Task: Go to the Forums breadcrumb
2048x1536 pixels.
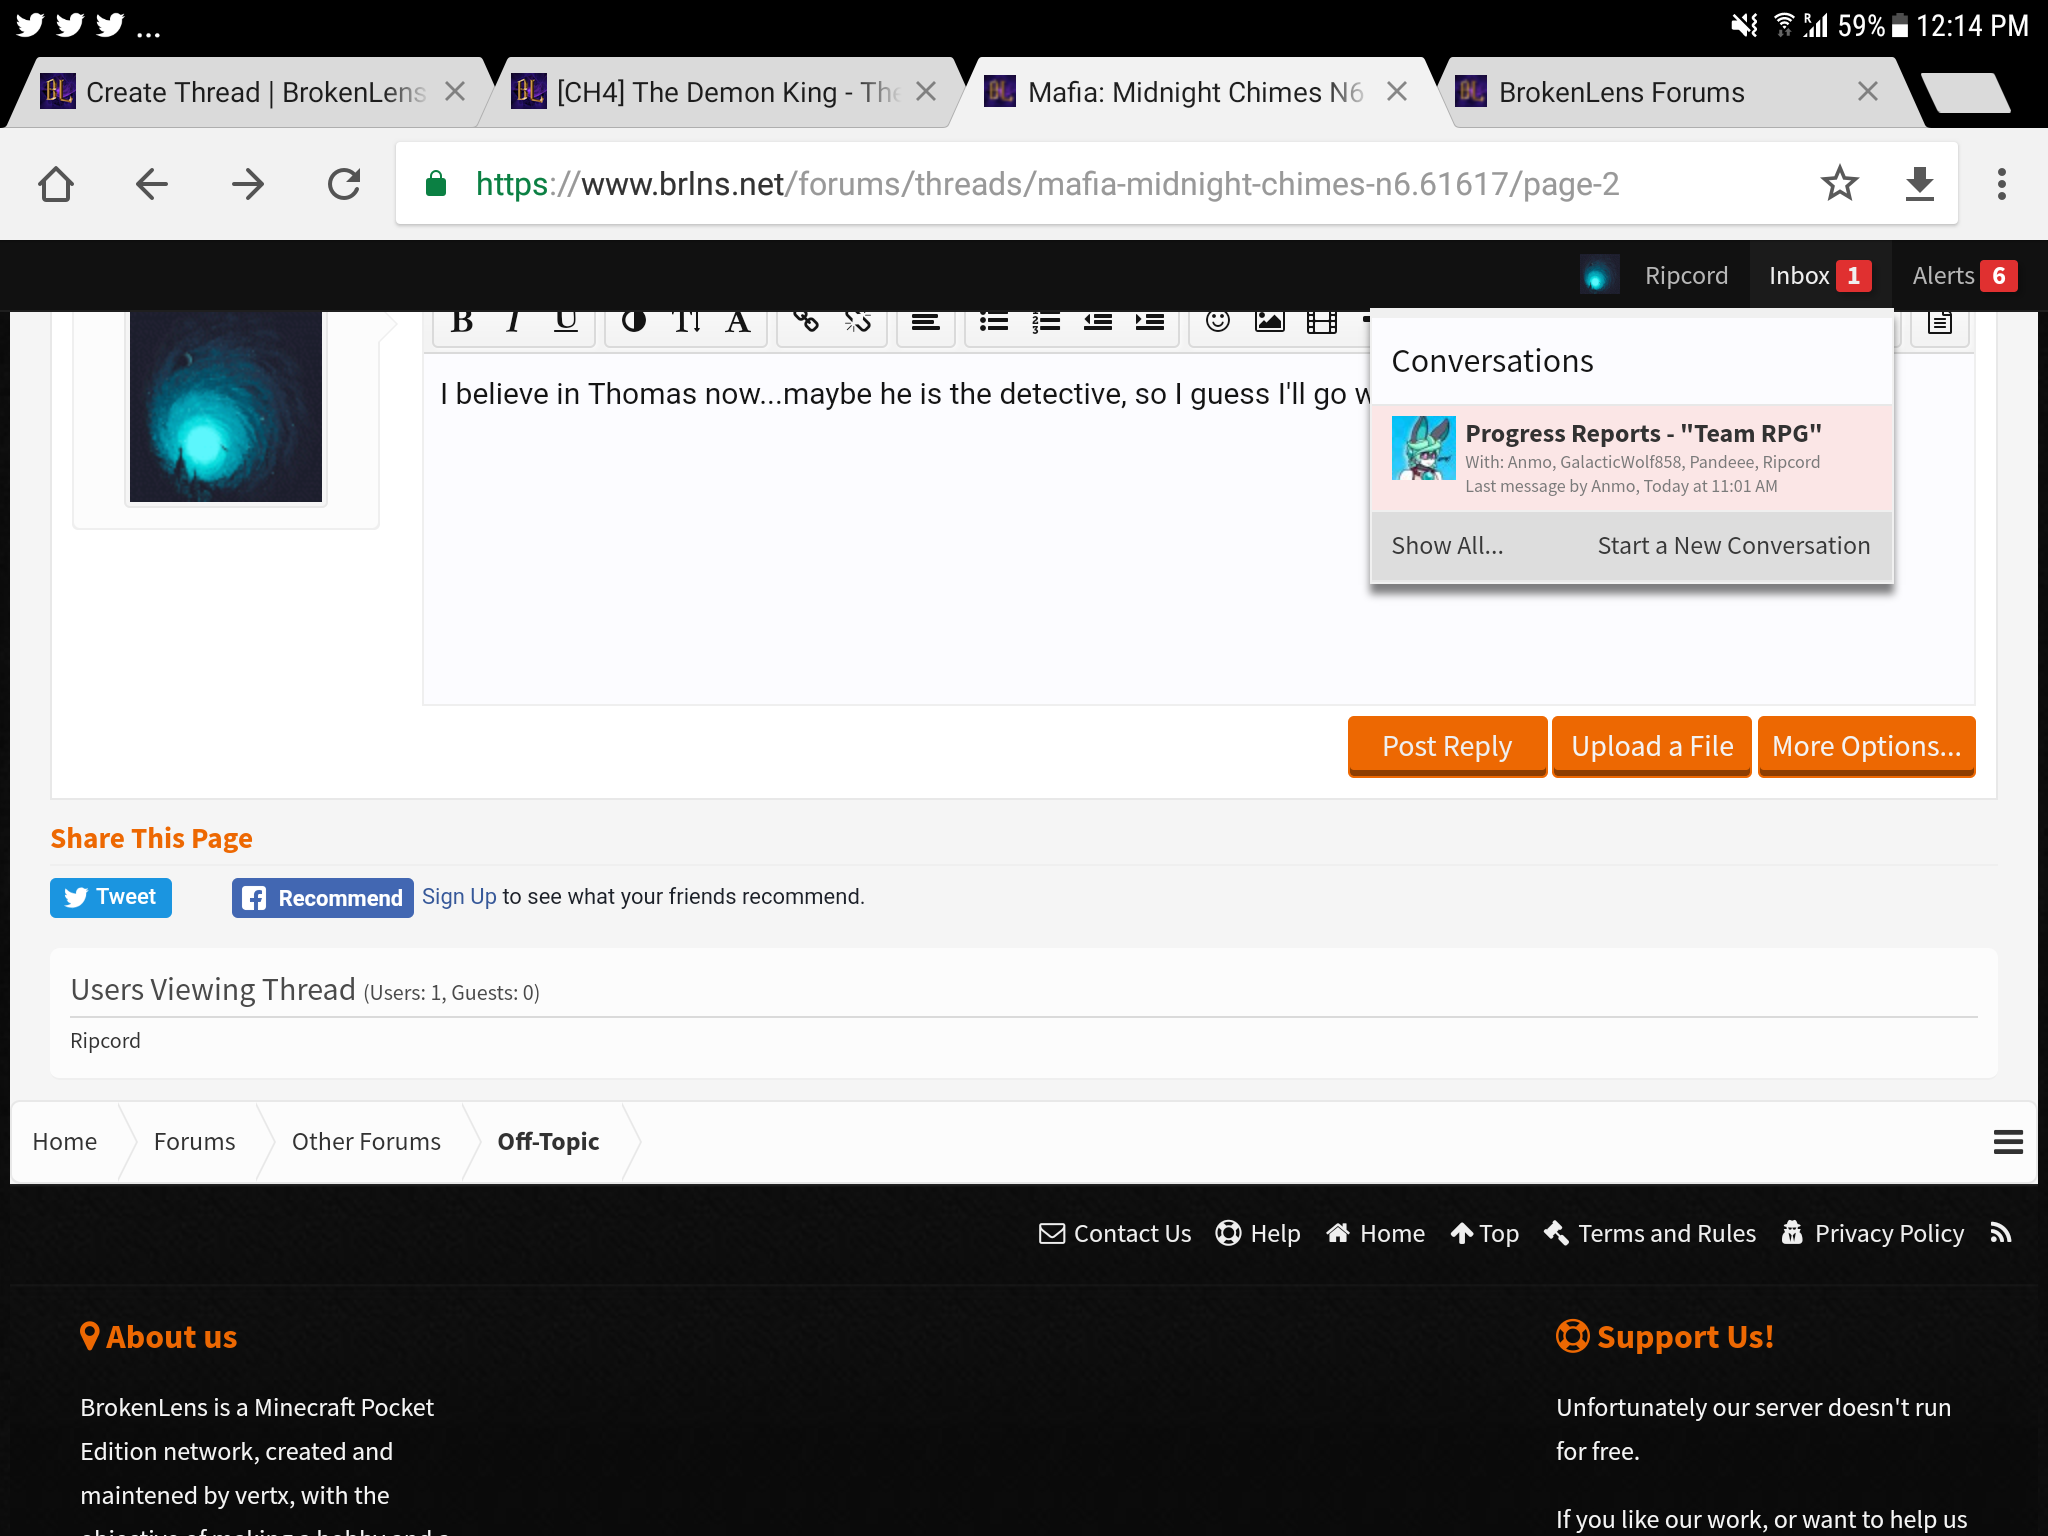Action: click(195, 1142)
